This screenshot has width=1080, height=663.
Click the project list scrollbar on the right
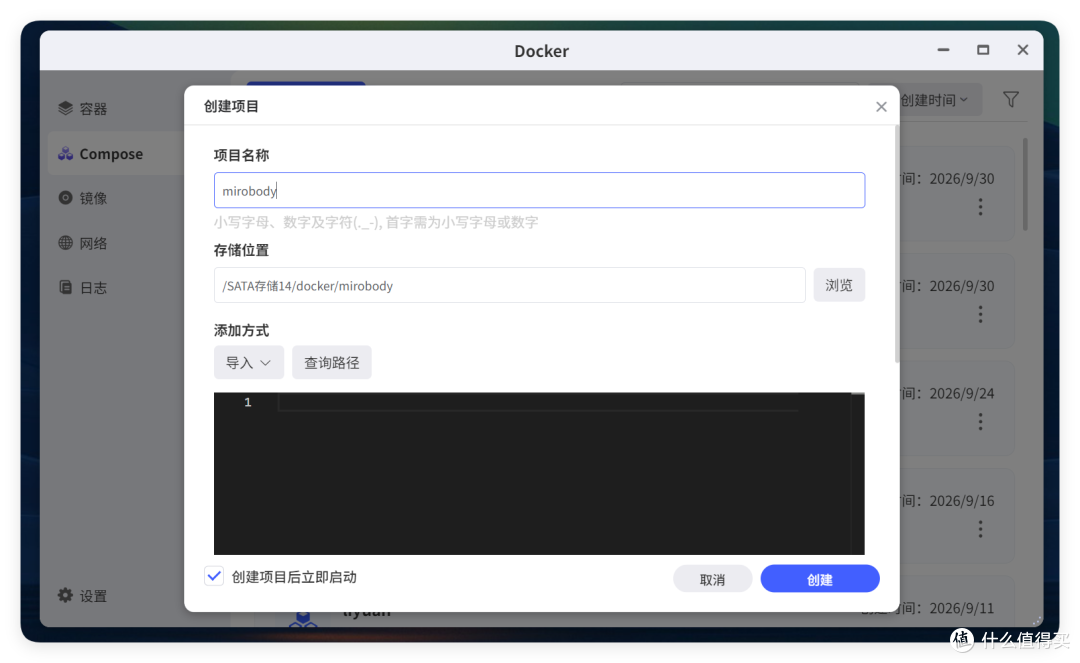click(x=1025, y=185)
